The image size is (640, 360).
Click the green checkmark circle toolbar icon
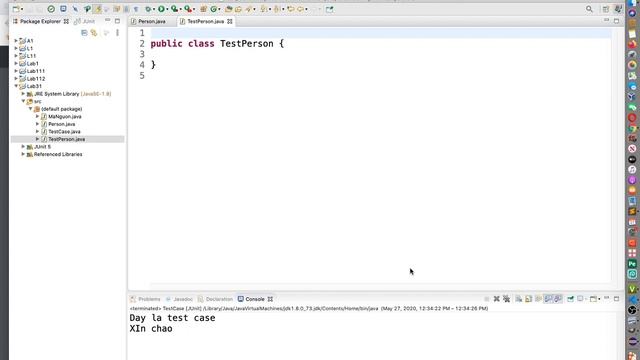[51, 9]
